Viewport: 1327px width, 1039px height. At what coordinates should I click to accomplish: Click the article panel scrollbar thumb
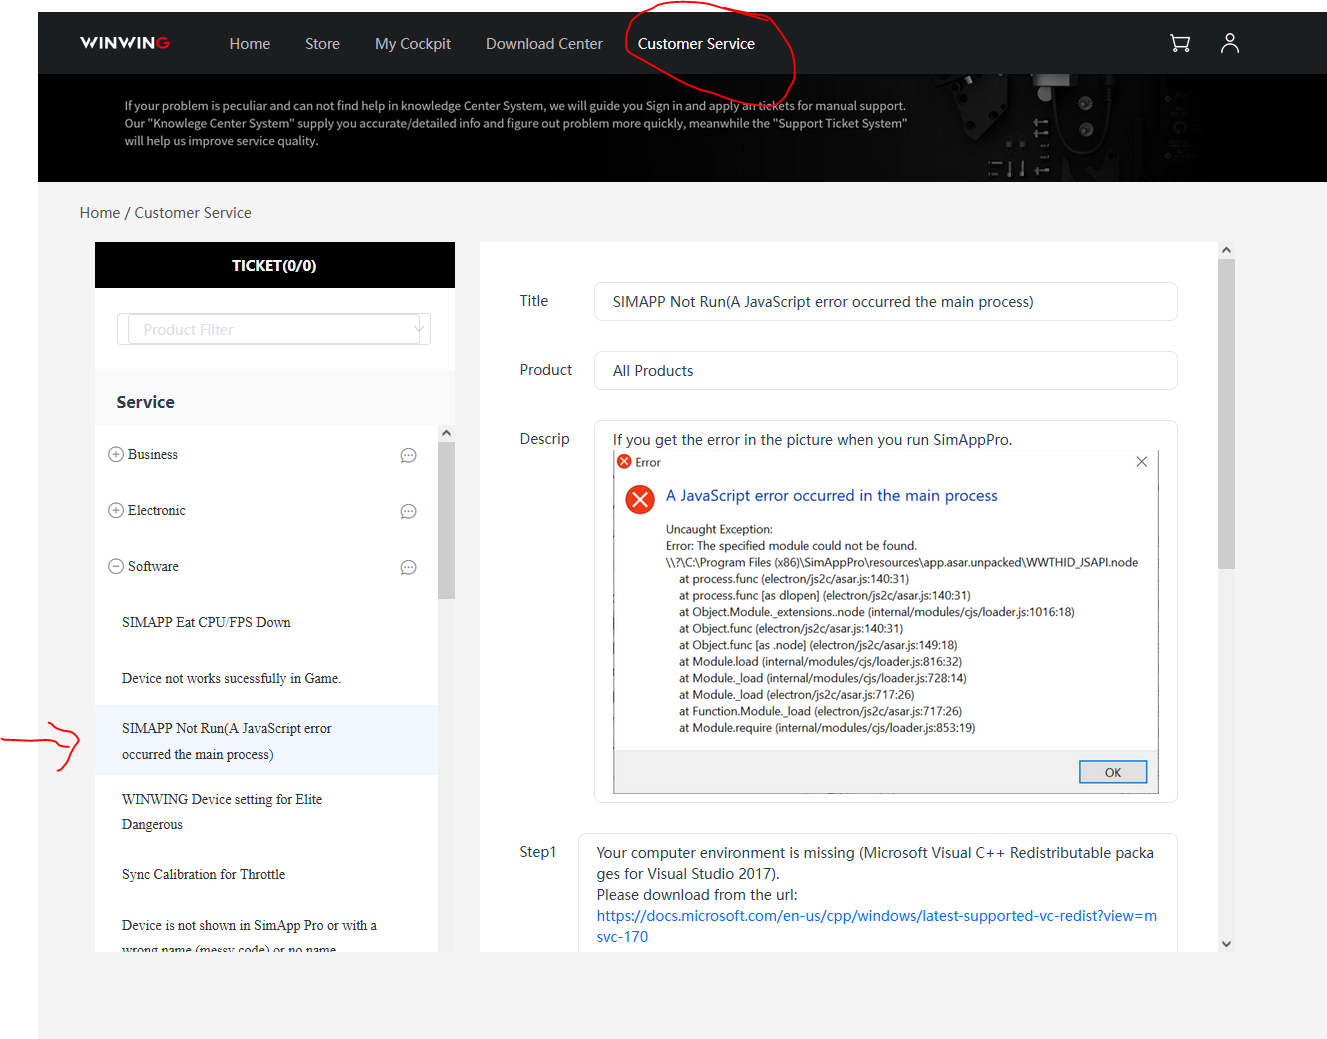click(1226, 414)
